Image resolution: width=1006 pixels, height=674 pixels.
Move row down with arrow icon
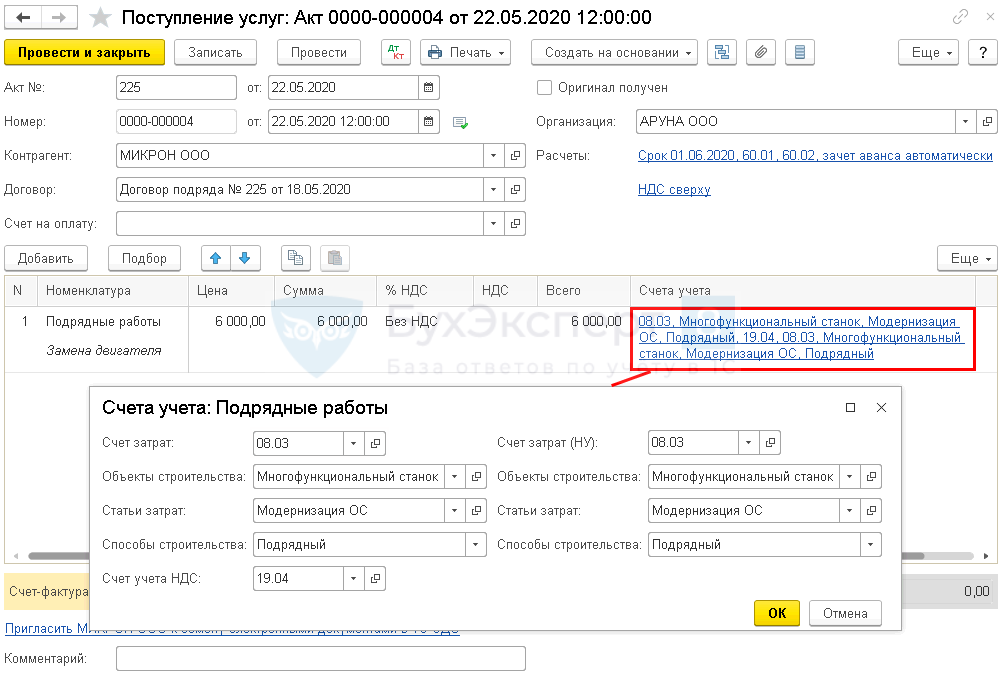tap(244, 258)
